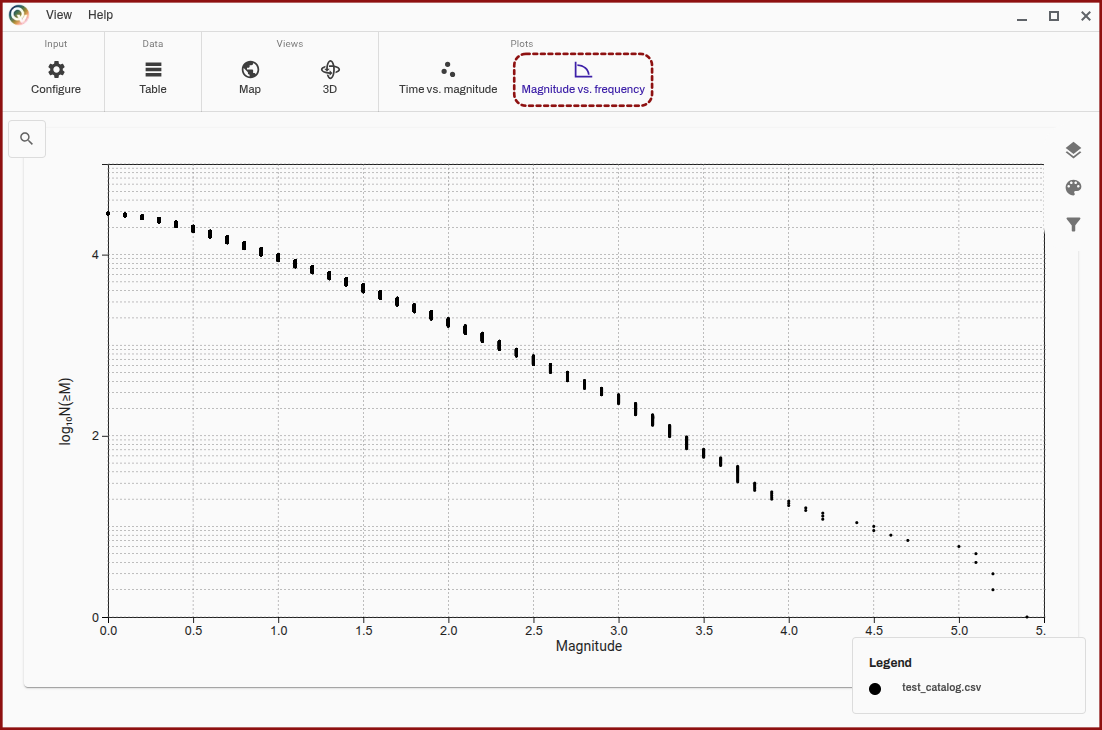1102x730 pixels.
Task: Minimize the application window
Action: coord(1022,16)
